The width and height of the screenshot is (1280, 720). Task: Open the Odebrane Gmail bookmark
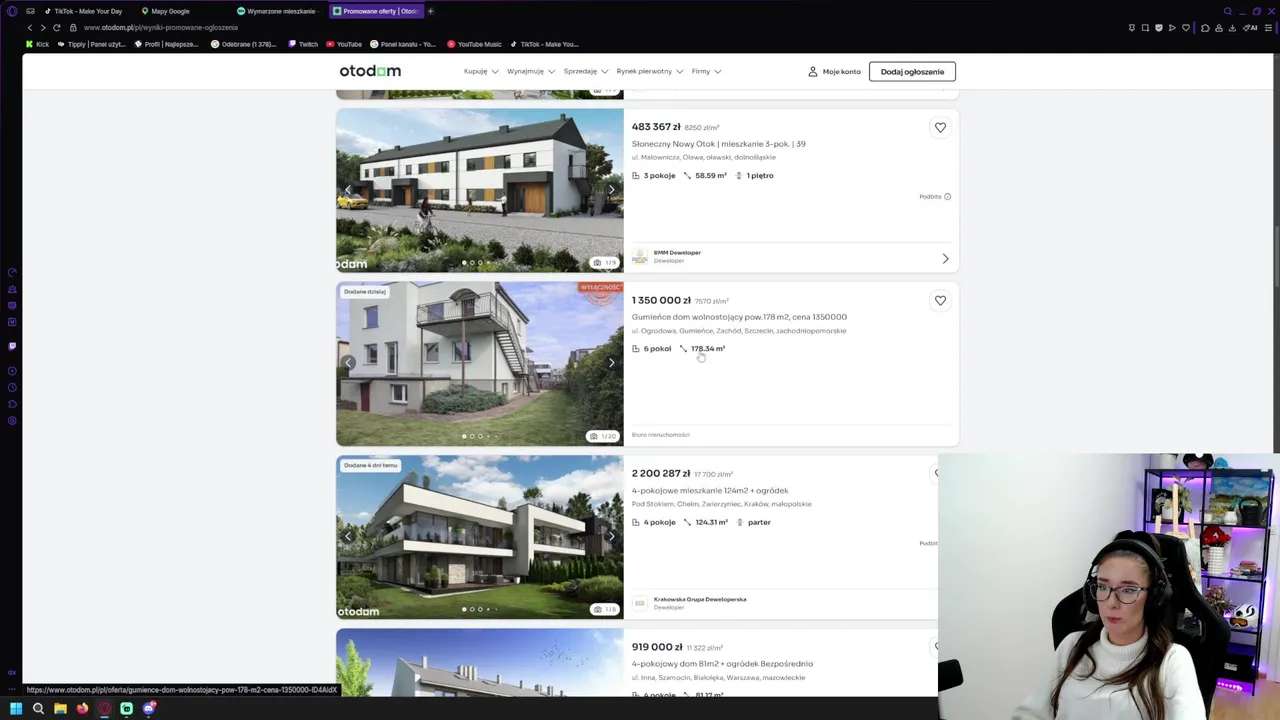pos(244,44)
